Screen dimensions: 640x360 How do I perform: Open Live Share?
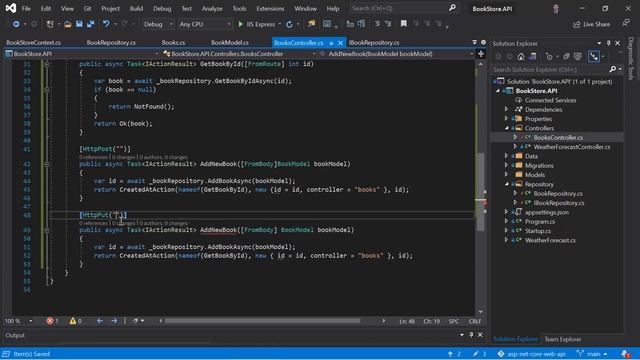point(591,24)
